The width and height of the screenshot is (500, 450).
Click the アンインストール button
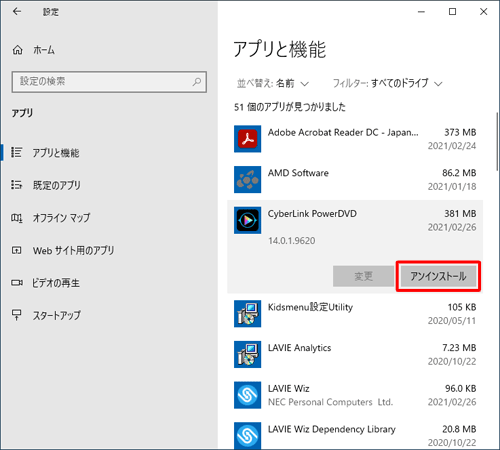click(x=438, y=276)
